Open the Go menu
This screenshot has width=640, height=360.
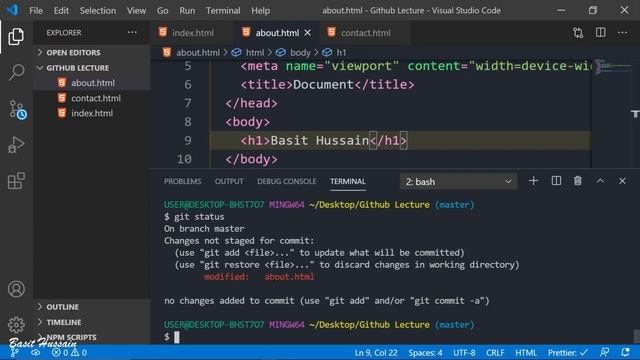pyautogui.click(x=162, y=11)
